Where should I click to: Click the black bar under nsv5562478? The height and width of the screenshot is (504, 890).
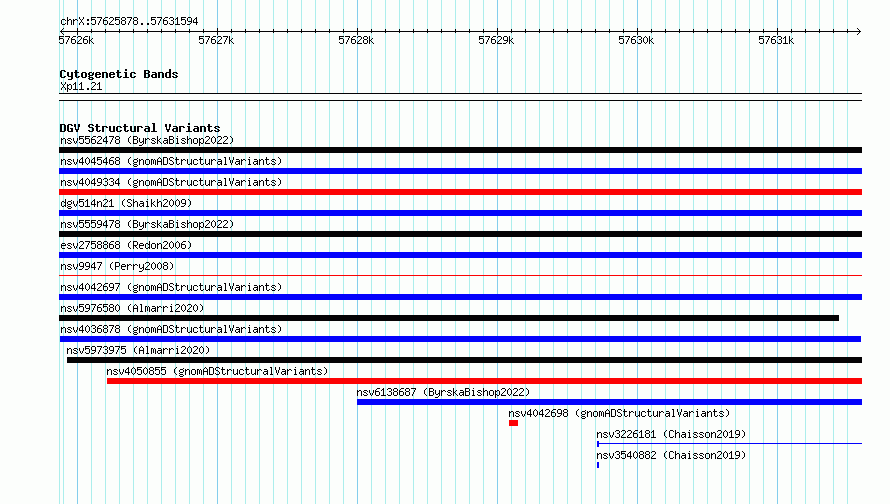[x=460, y=150]
